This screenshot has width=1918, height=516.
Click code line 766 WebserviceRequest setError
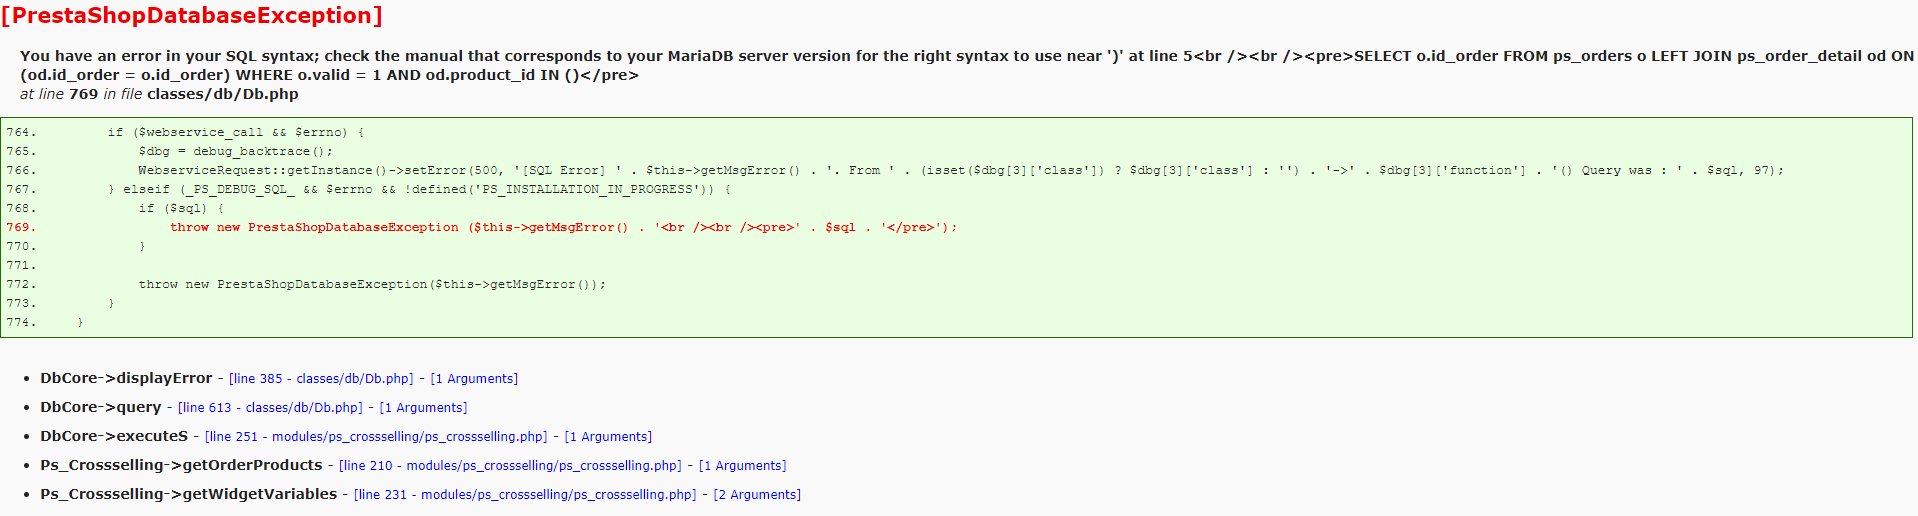pos(961,171)
